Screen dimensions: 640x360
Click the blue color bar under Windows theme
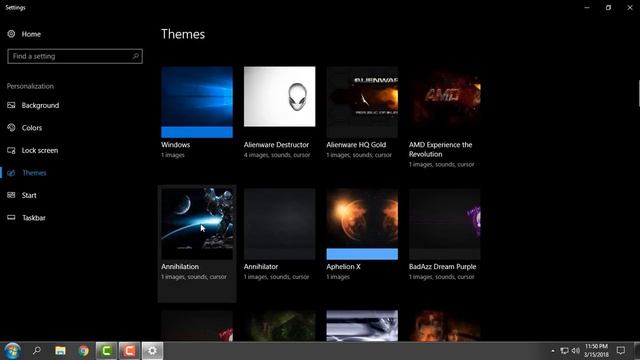(197, 132)
